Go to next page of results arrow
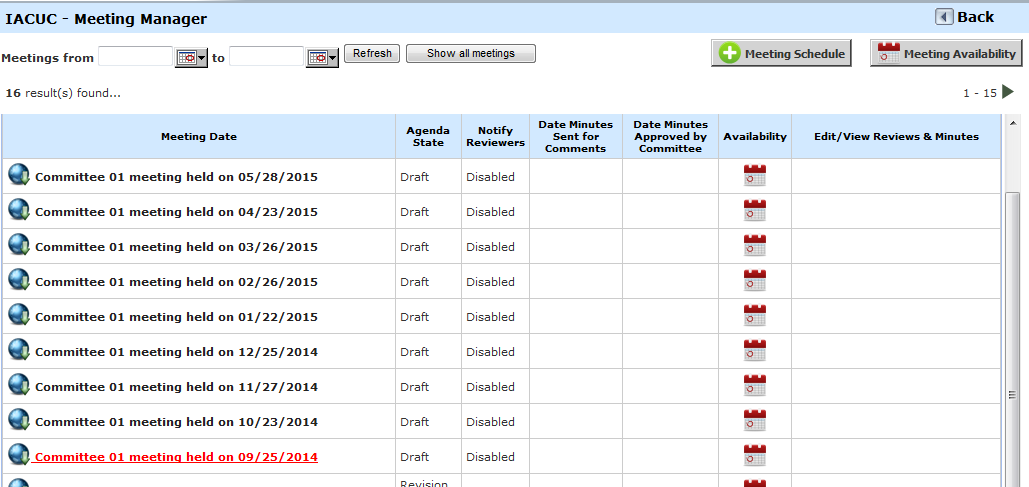The width and height of the screenshot is (1029, 487). [1008, 93]
